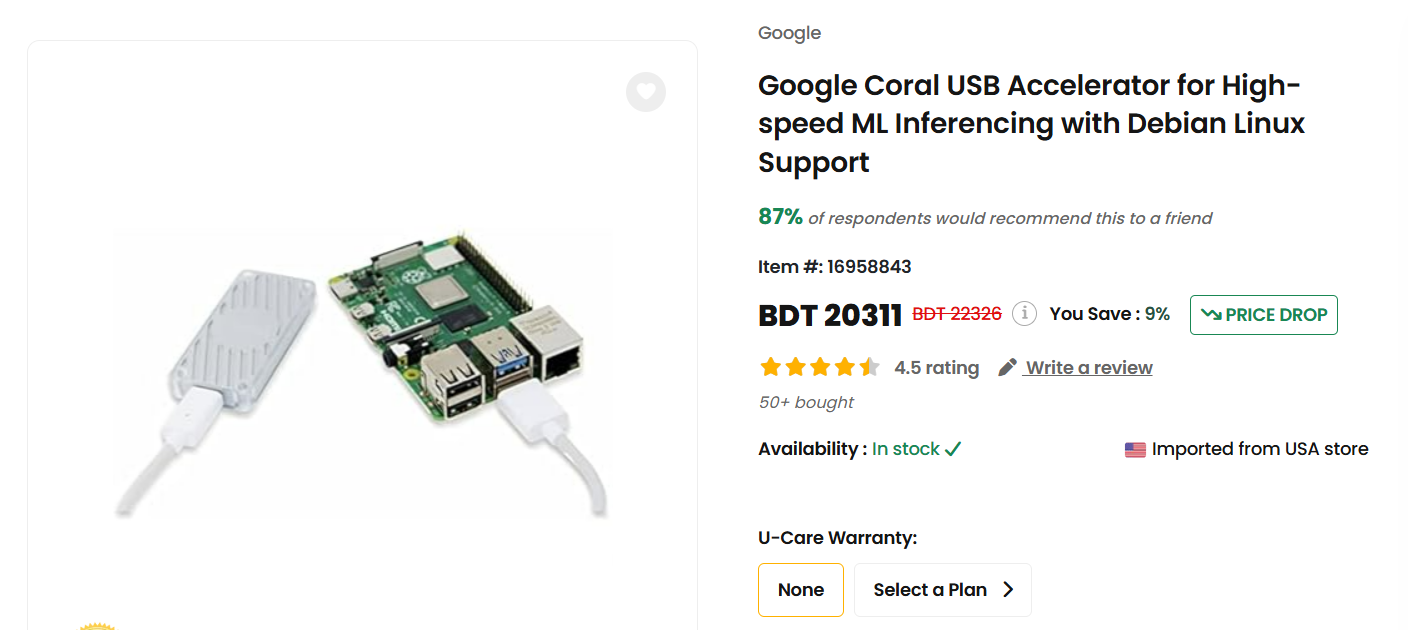
Task: Select the None warranty option
Action: point(801,590)
